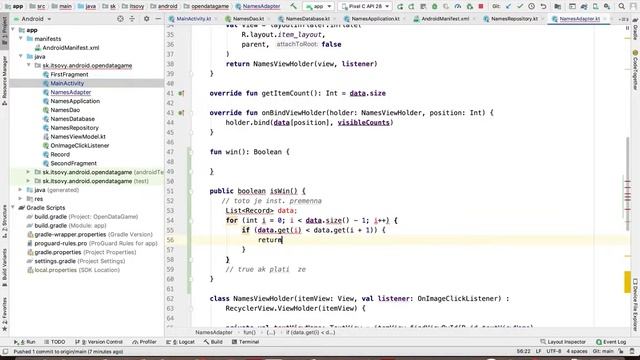Image resolution: width=640 pixels, height=360 pixels.
Task: Click the scroll-from-source target icon
Action: click(x=120, y=19)
